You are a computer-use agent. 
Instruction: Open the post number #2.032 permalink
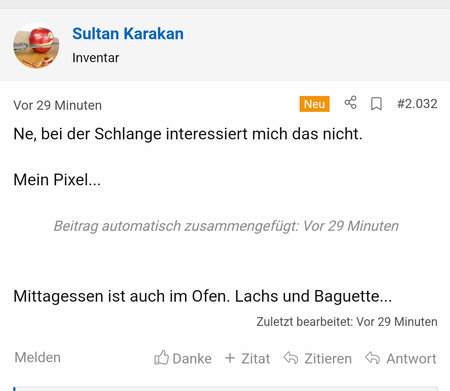click(x=417, y=104)
